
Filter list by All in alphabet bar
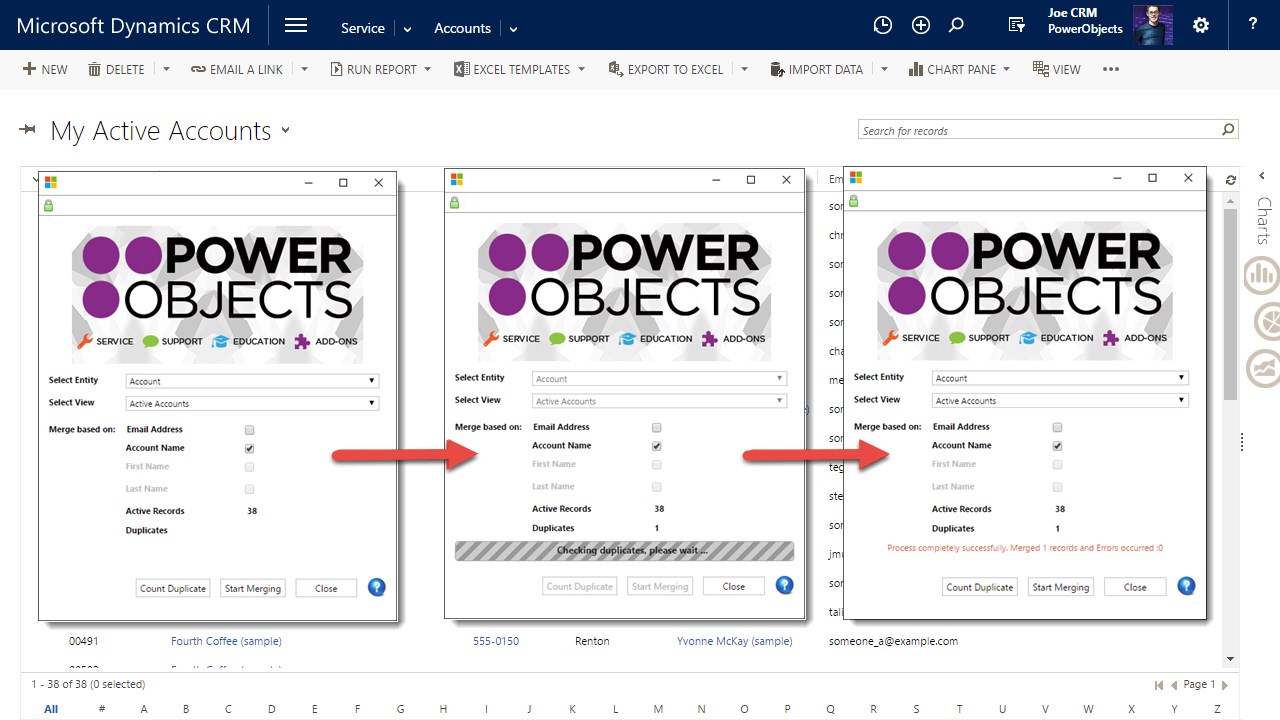(x=51, y=709)
